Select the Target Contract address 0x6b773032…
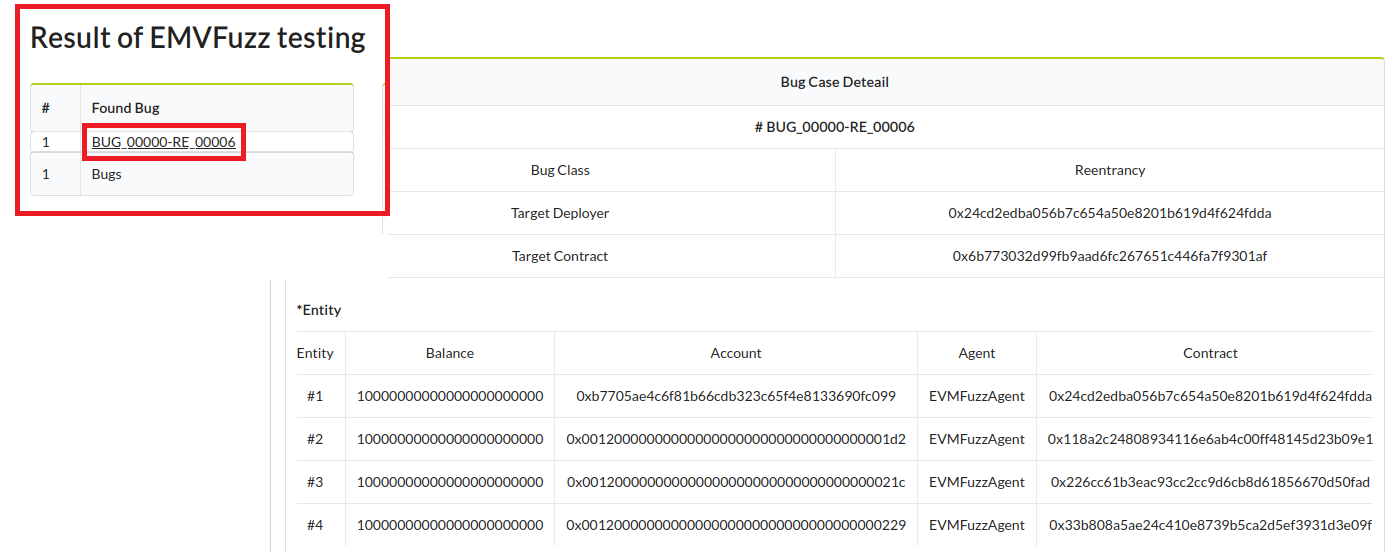The image size is (1393, 552). [1109, 256]
